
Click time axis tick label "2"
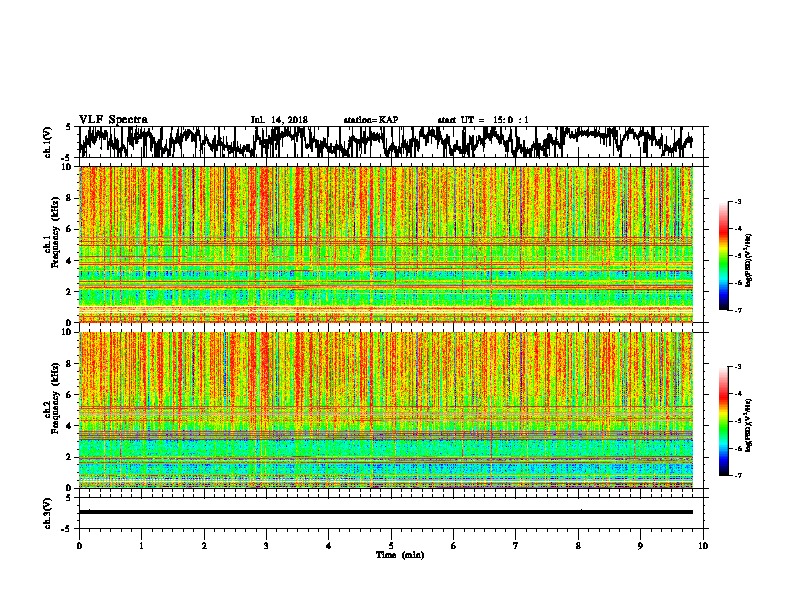(x=204, y=546)
